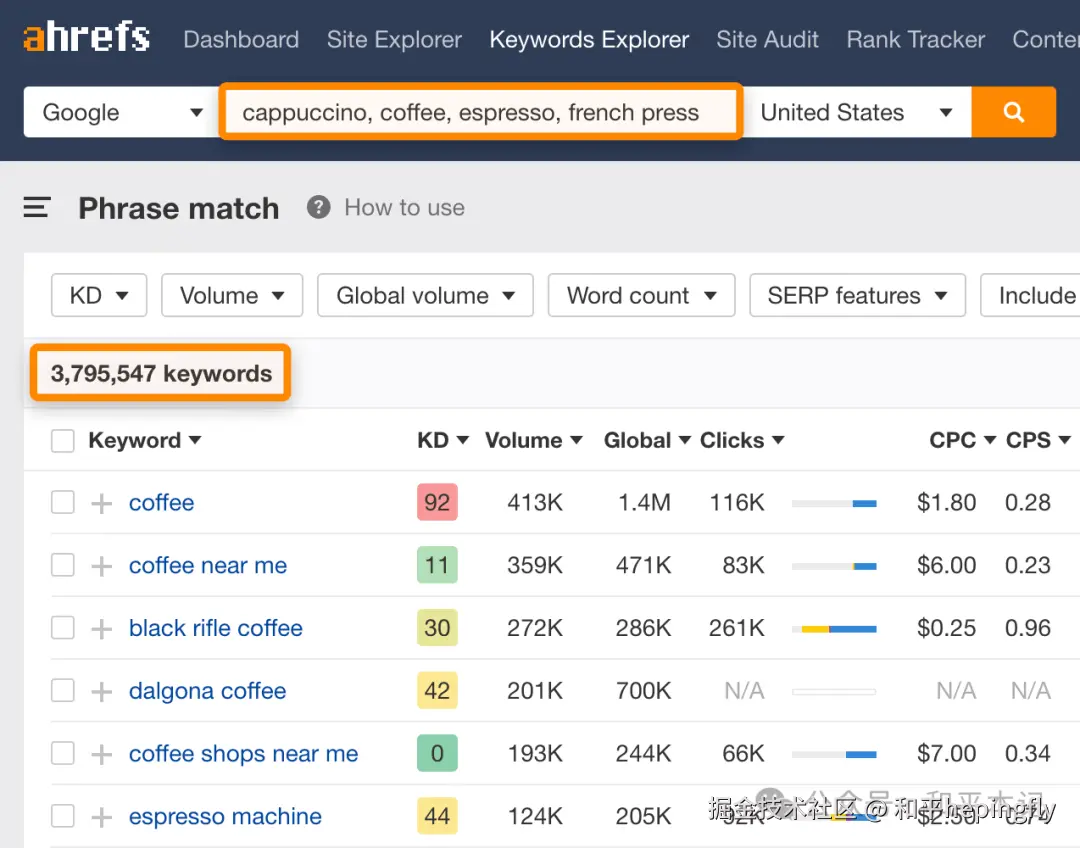The height and width of the screenshot is (848, 1080).
Task: Add coffee near me with plus icon
Action: coord(102,566)
